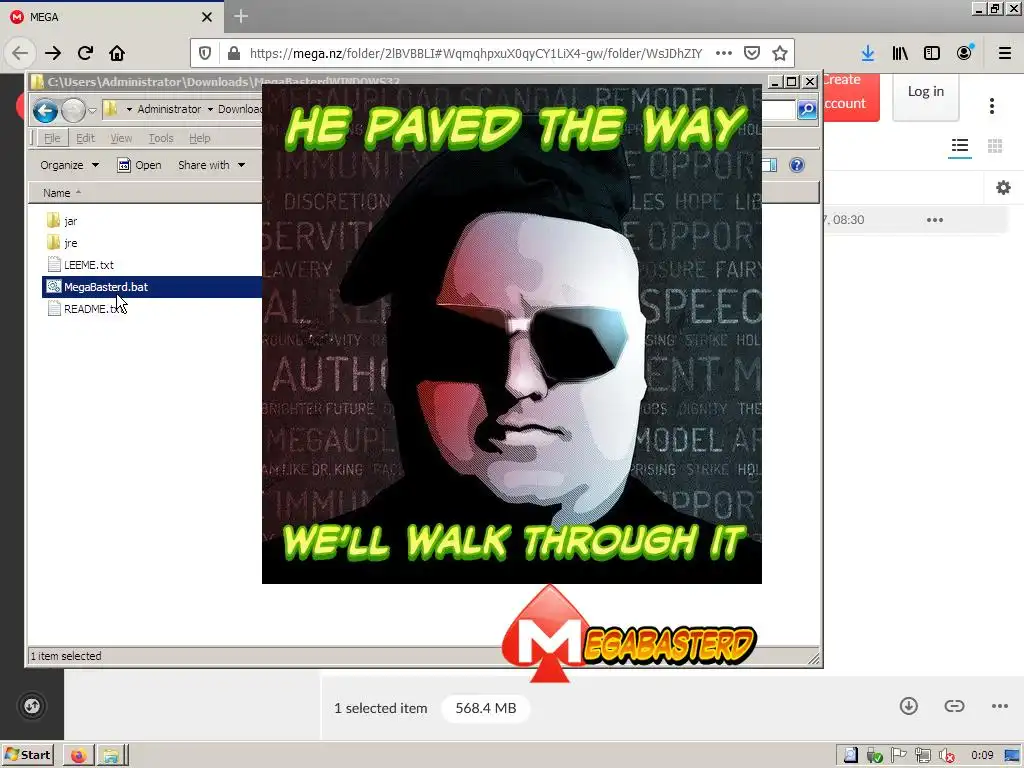Click Log in on MEGA page

click(925, 91)
